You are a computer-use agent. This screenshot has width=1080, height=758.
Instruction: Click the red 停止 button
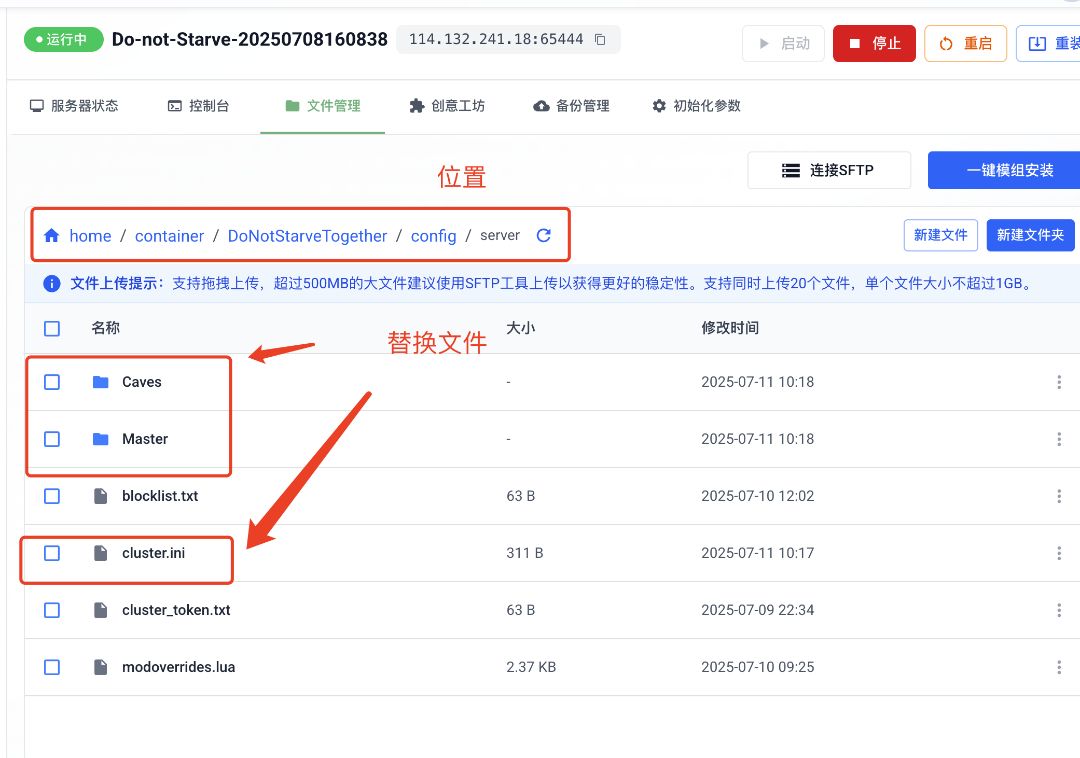pyautogui.click(x=874, y=43)
